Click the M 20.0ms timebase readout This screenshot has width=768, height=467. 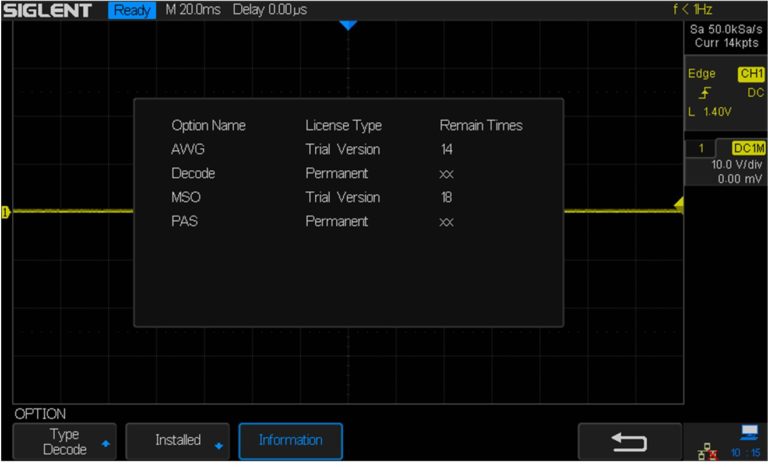194,10
